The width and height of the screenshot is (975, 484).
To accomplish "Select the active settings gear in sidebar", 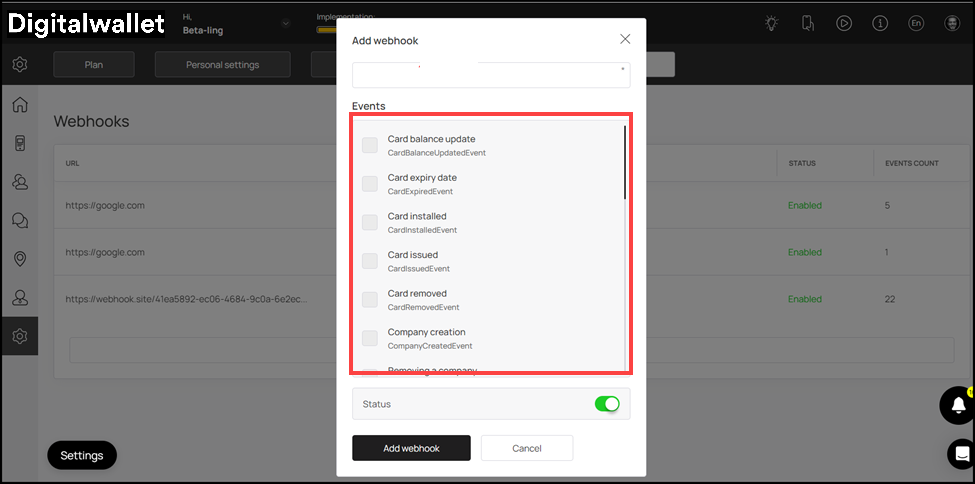I will 20,336.
